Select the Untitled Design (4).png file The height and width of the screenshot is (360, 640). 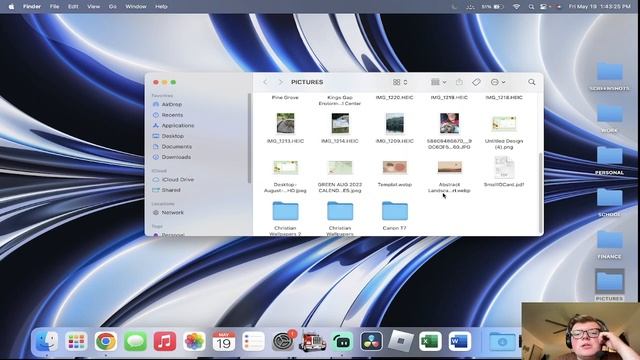pyautogui.click(x=504, y=124)
